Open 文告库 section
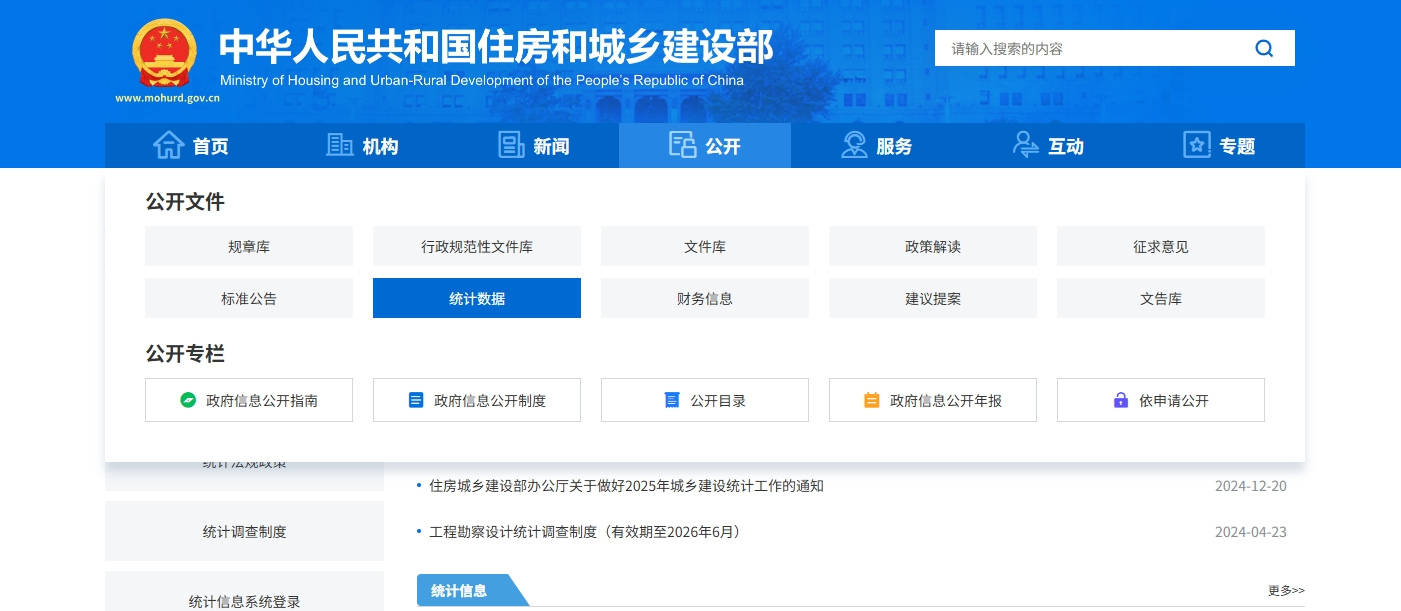 [1161, 298]
